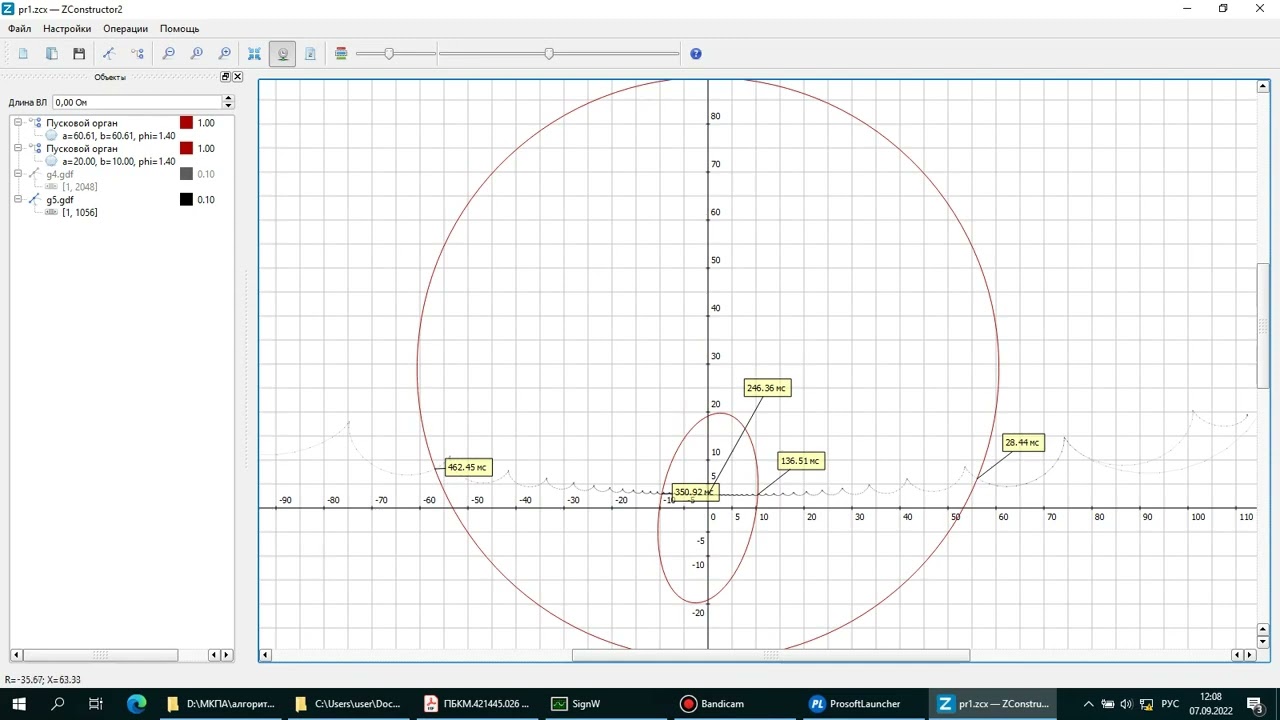Click the 0.10 width value of g5.gdf
The height and width of the screenshot is (720, 1280).
[206, 200]
